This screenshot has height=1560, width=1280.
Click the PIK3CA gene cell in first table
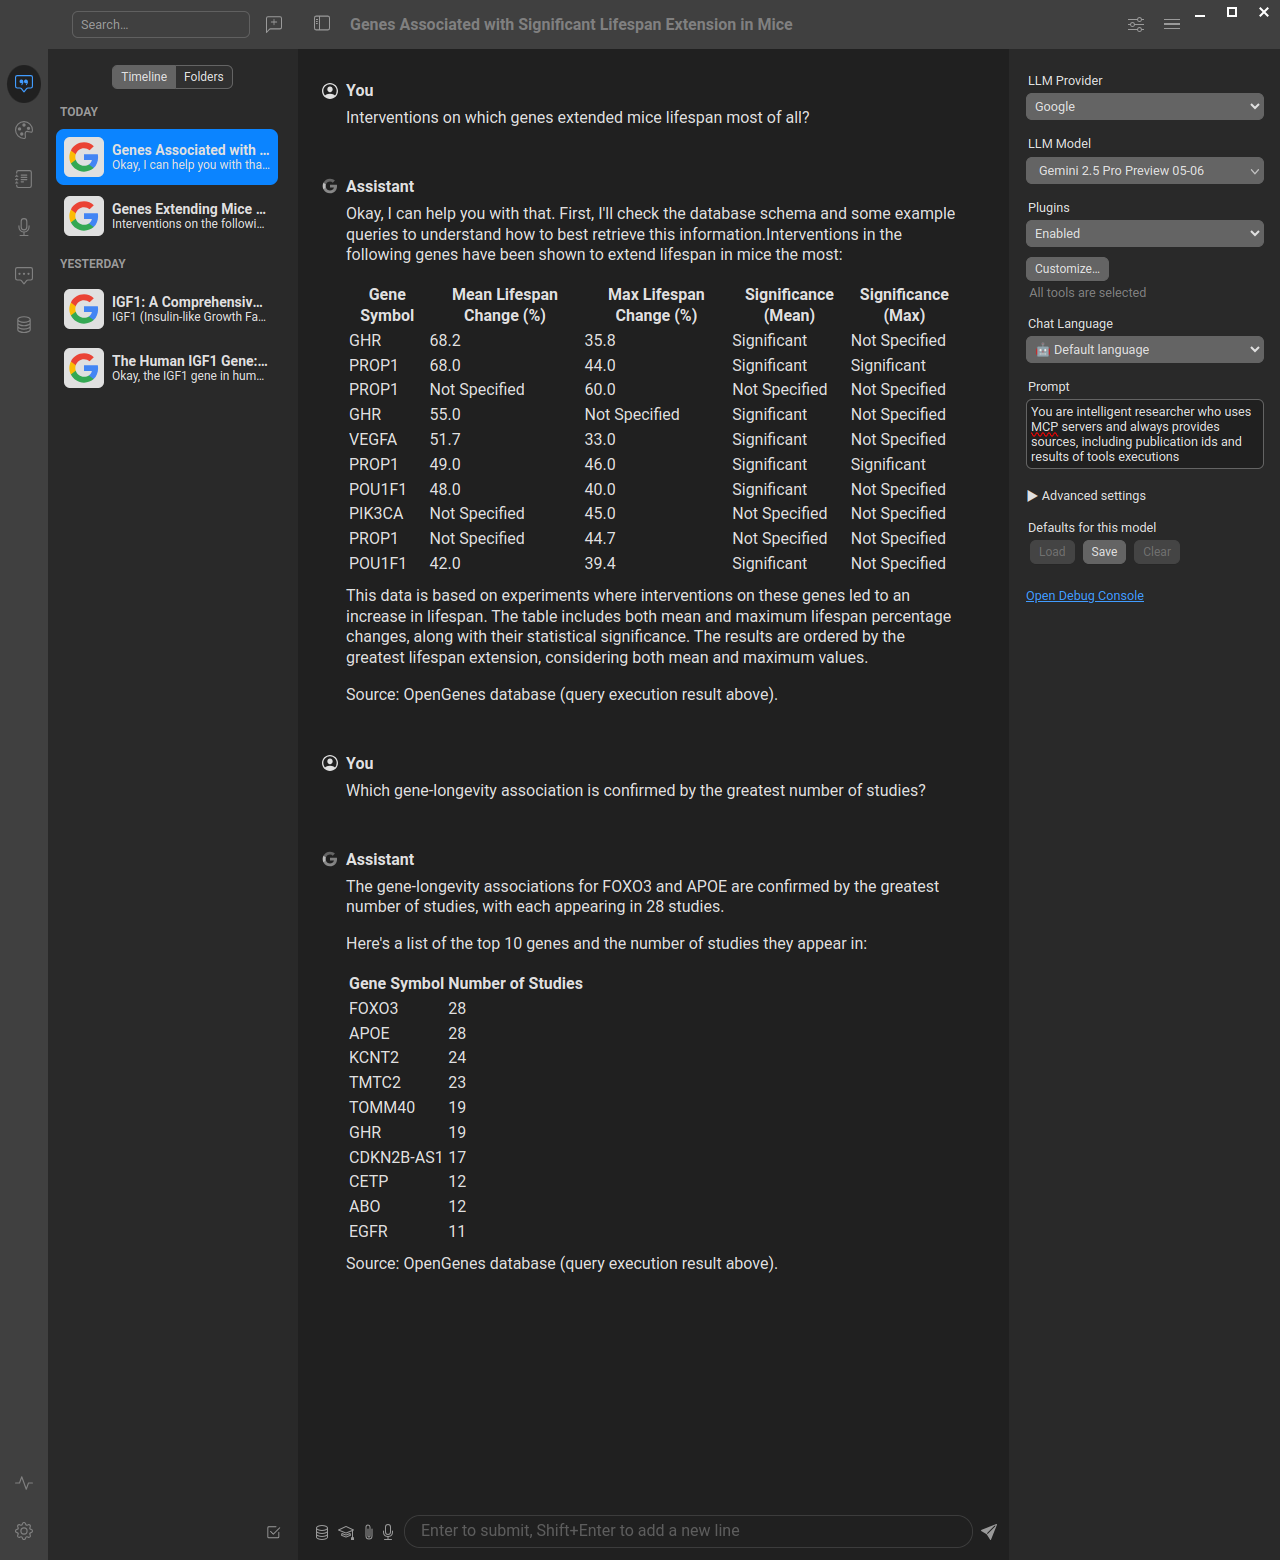click(x=376, y=514)
